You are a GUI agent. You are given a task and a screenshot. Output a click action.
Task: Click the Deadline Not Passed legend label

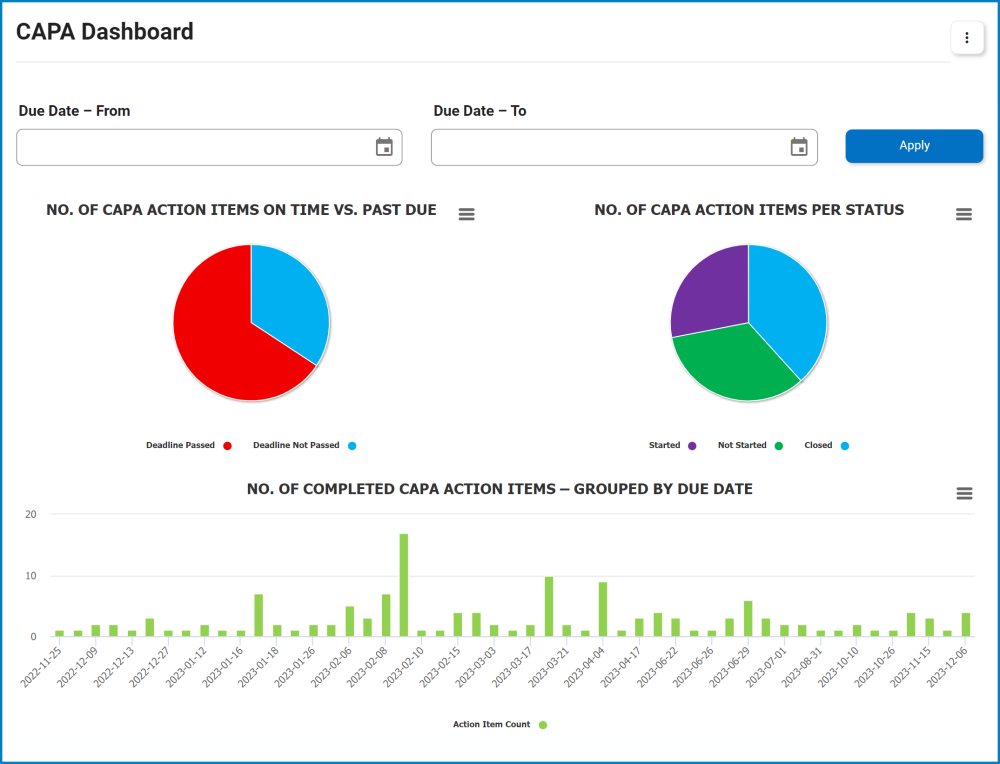click(295, 445)
